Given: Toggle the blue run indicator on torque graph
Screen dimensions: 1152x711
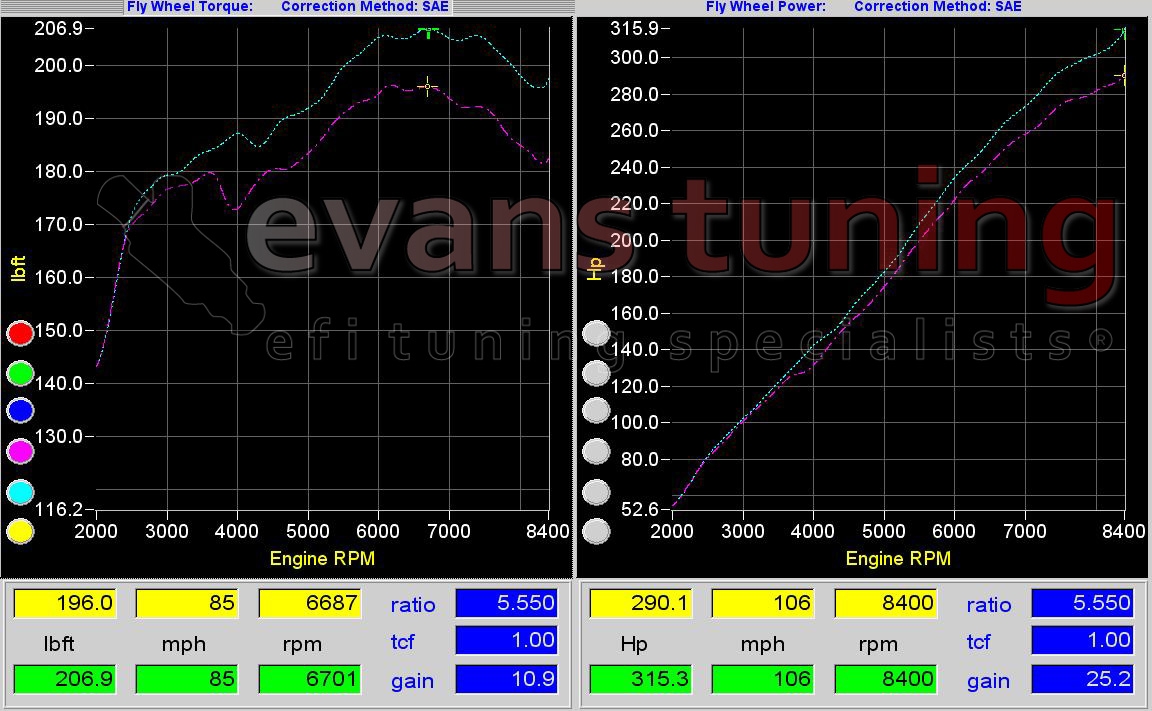Looking at the screenshot, I should tap(20, 411).
